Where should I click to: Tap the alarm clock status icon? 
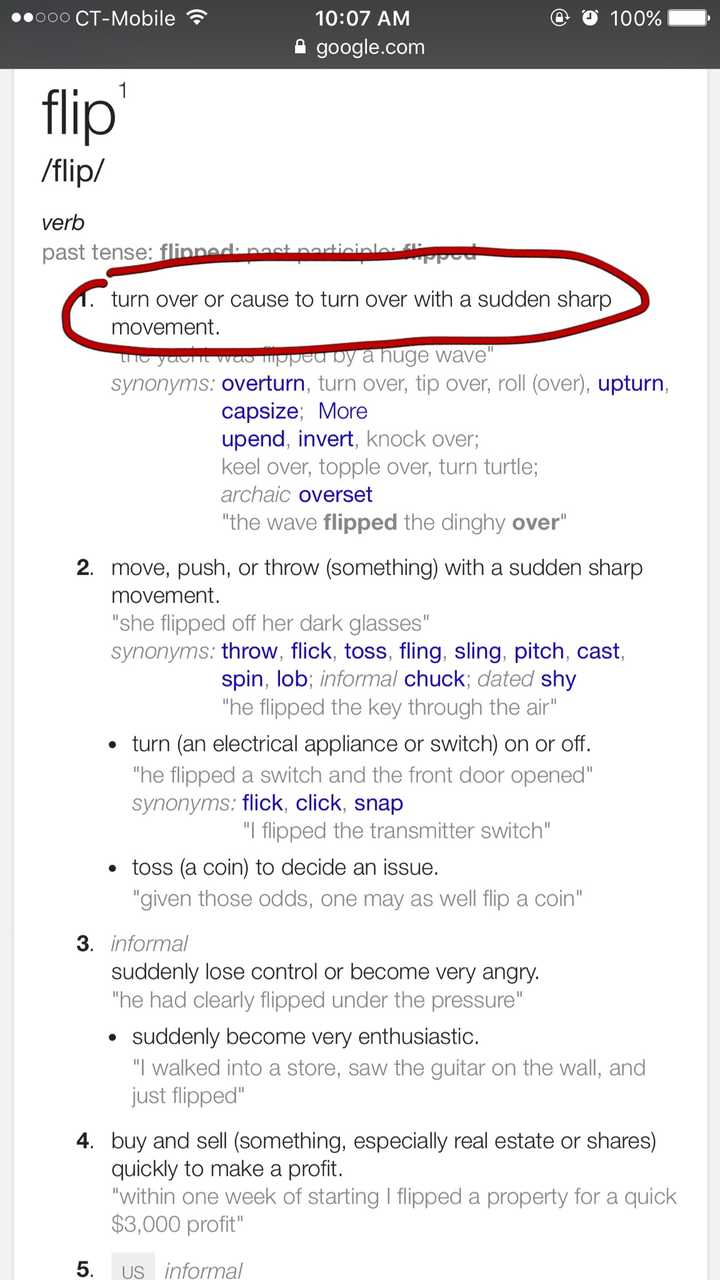(x=591, y=18)
